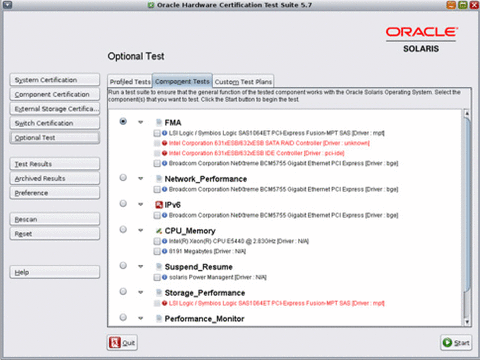Viewport: 480px width, 360px height.
Task: Open Archived Results
Action: click(x=55, y=178)
